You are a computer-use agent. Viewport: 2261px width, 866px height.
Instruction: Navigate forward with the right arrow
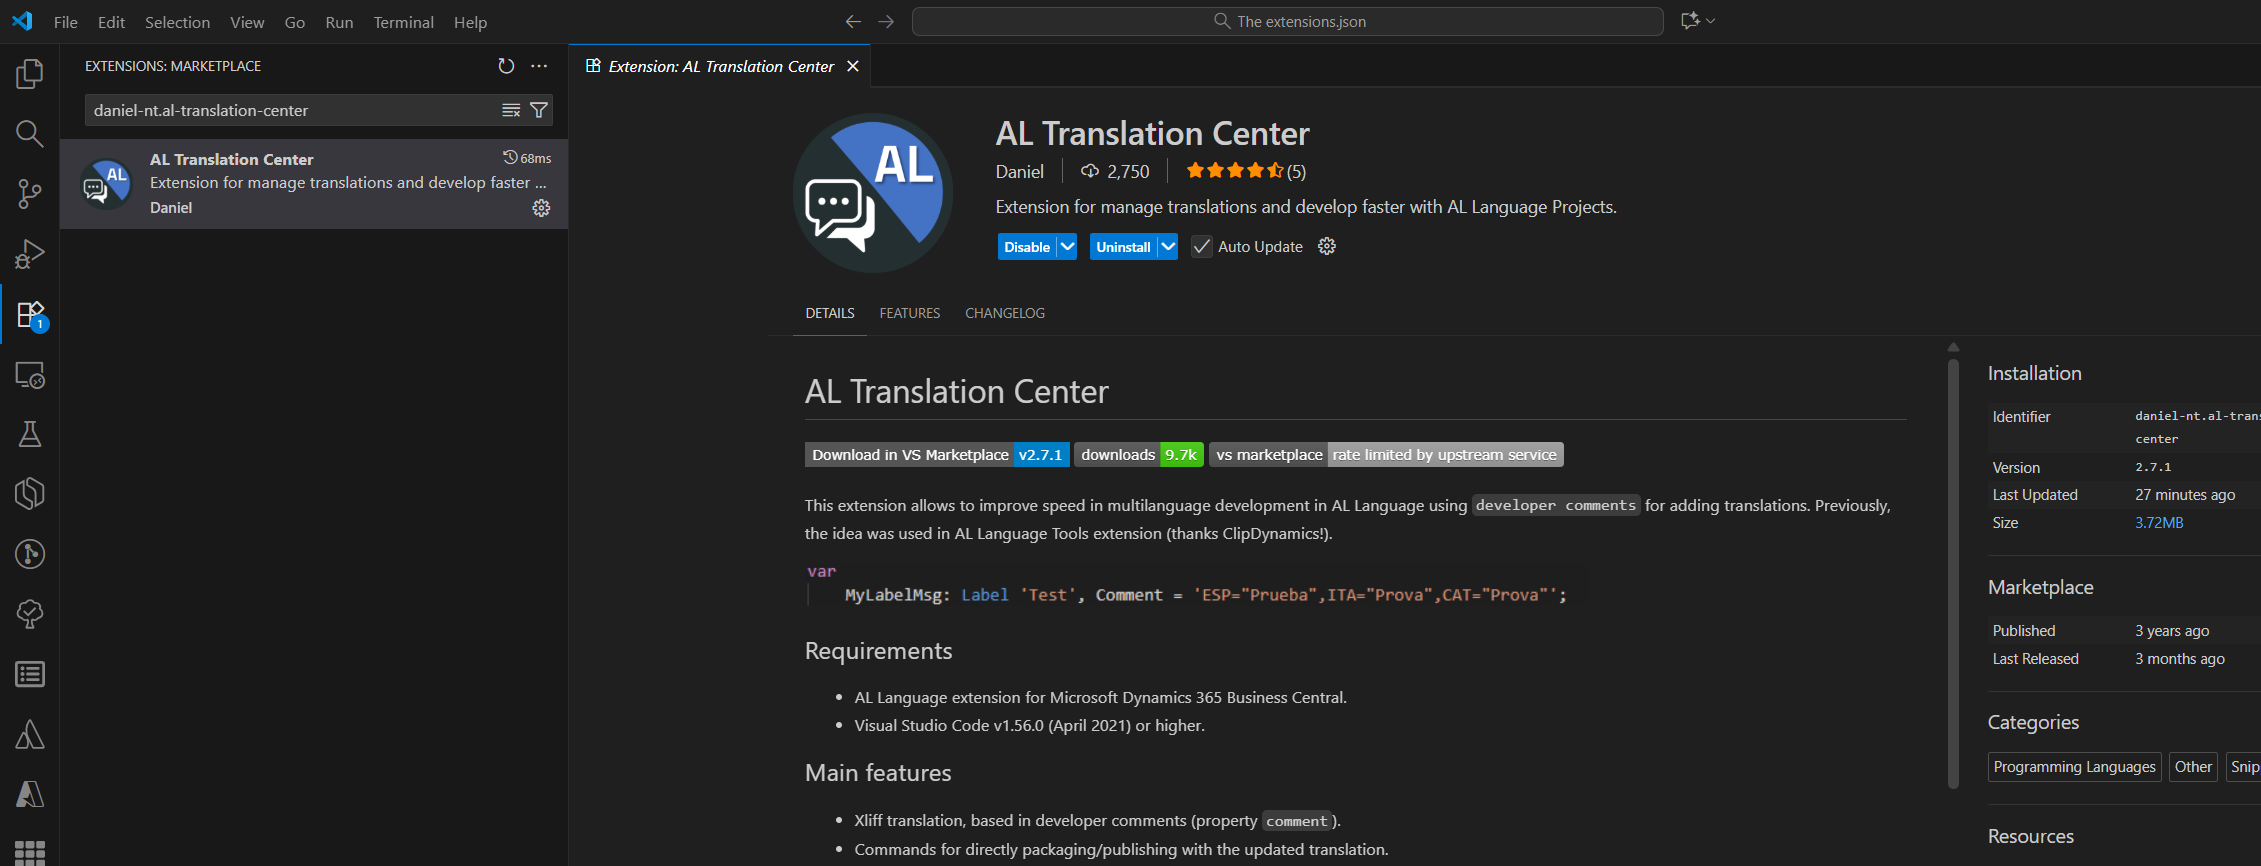point(886,21)
